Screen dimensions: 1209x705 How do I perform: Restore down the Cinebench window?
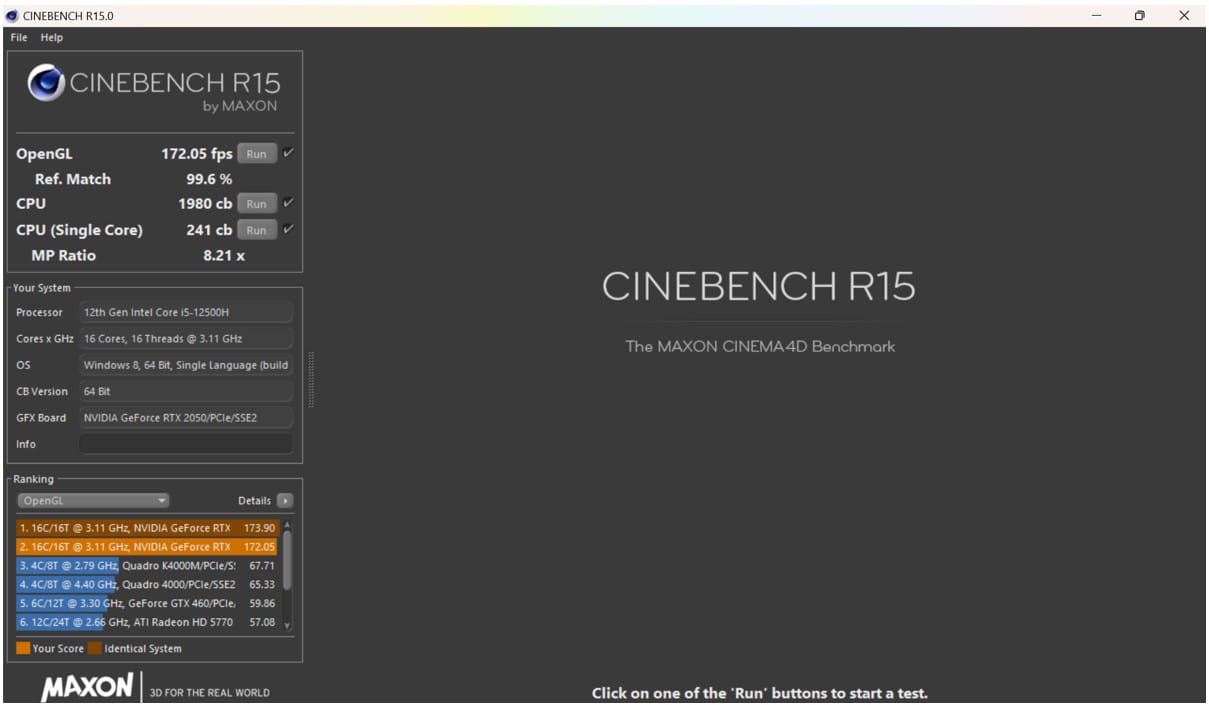(x=1140, y=15)
